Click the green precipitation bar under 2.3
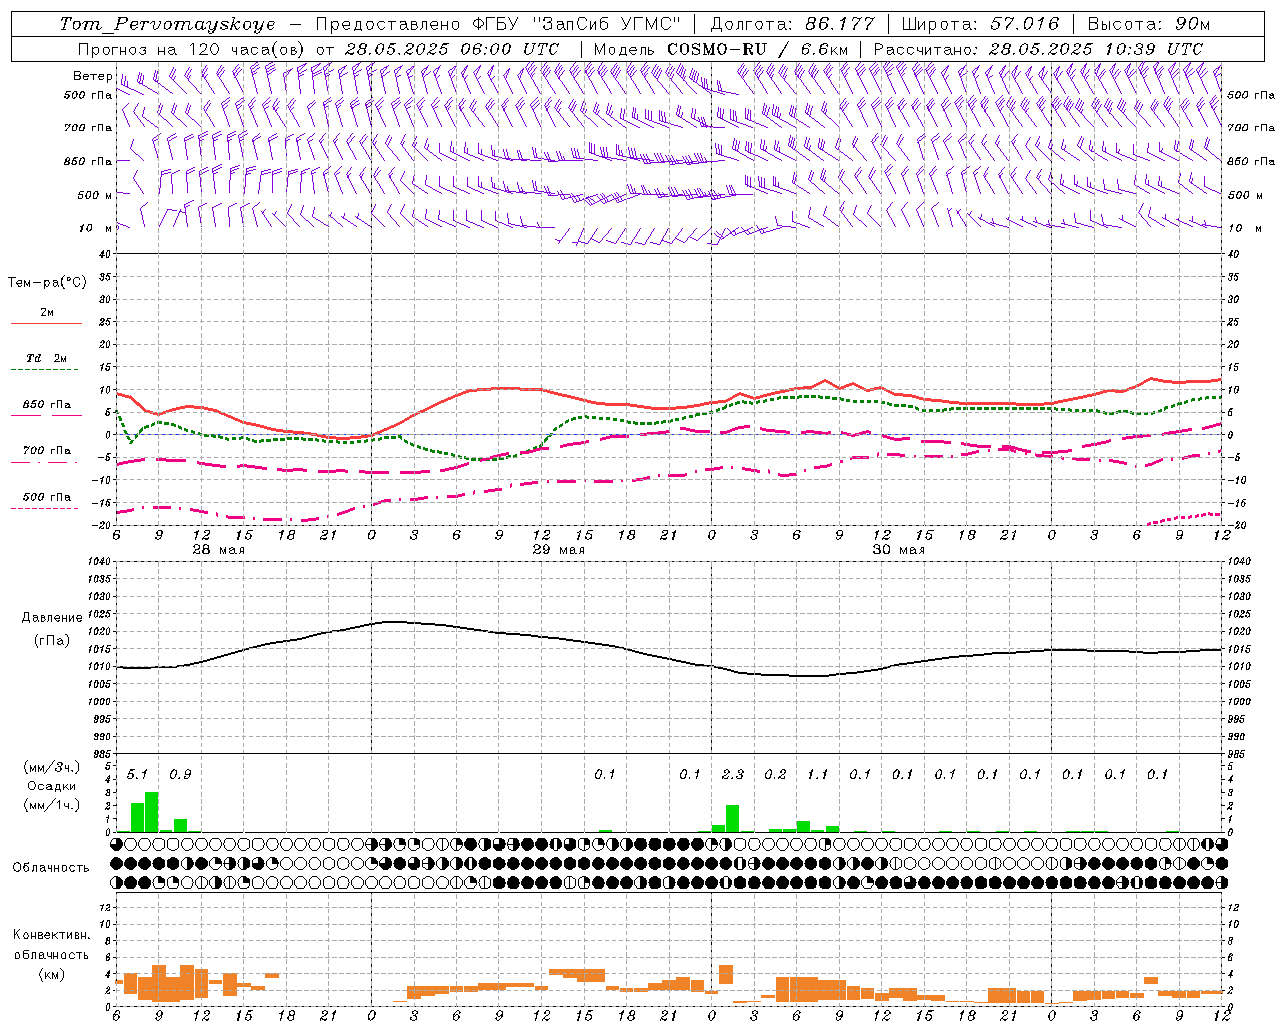The width and height of the screenshot is (1280, 1024). [732, 818]
